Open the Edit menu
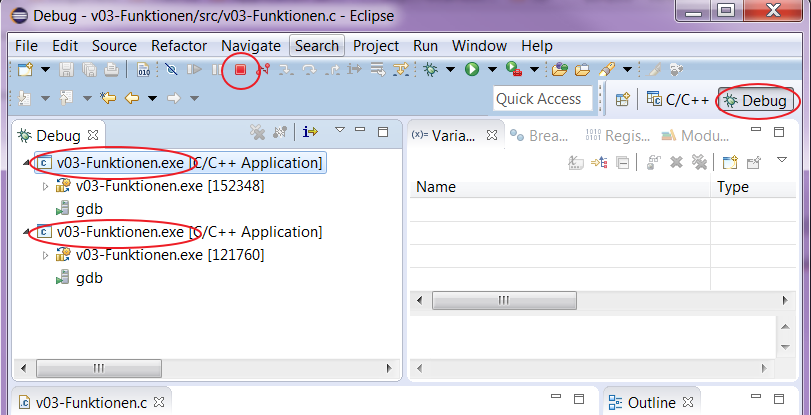Screen dimensions: 811x415 [x=65, y=46]
